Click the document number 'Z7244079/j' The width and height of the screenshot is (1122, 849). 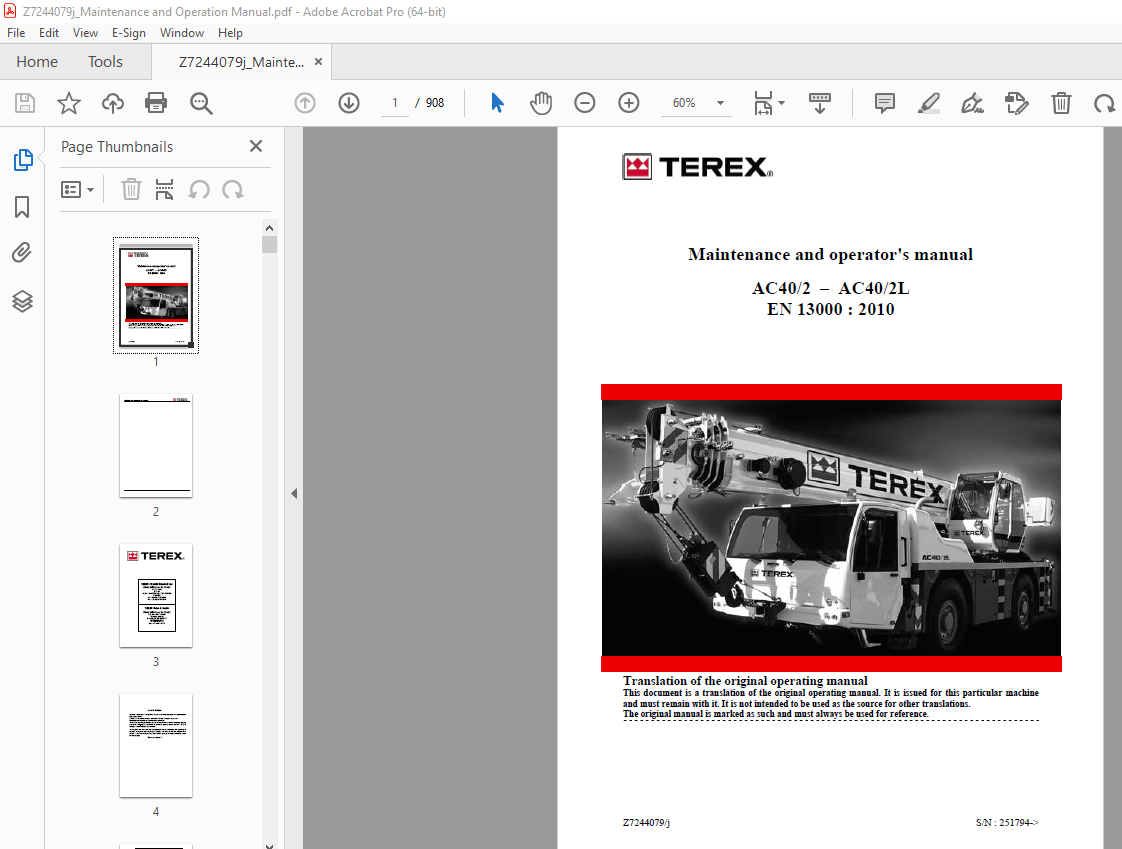tap(646, 823)
